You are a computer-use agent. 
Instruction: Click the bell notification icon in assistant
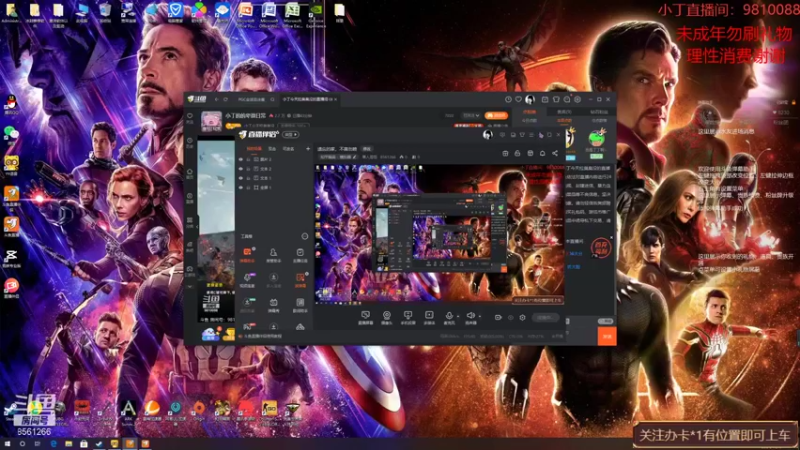pos(542,153)
